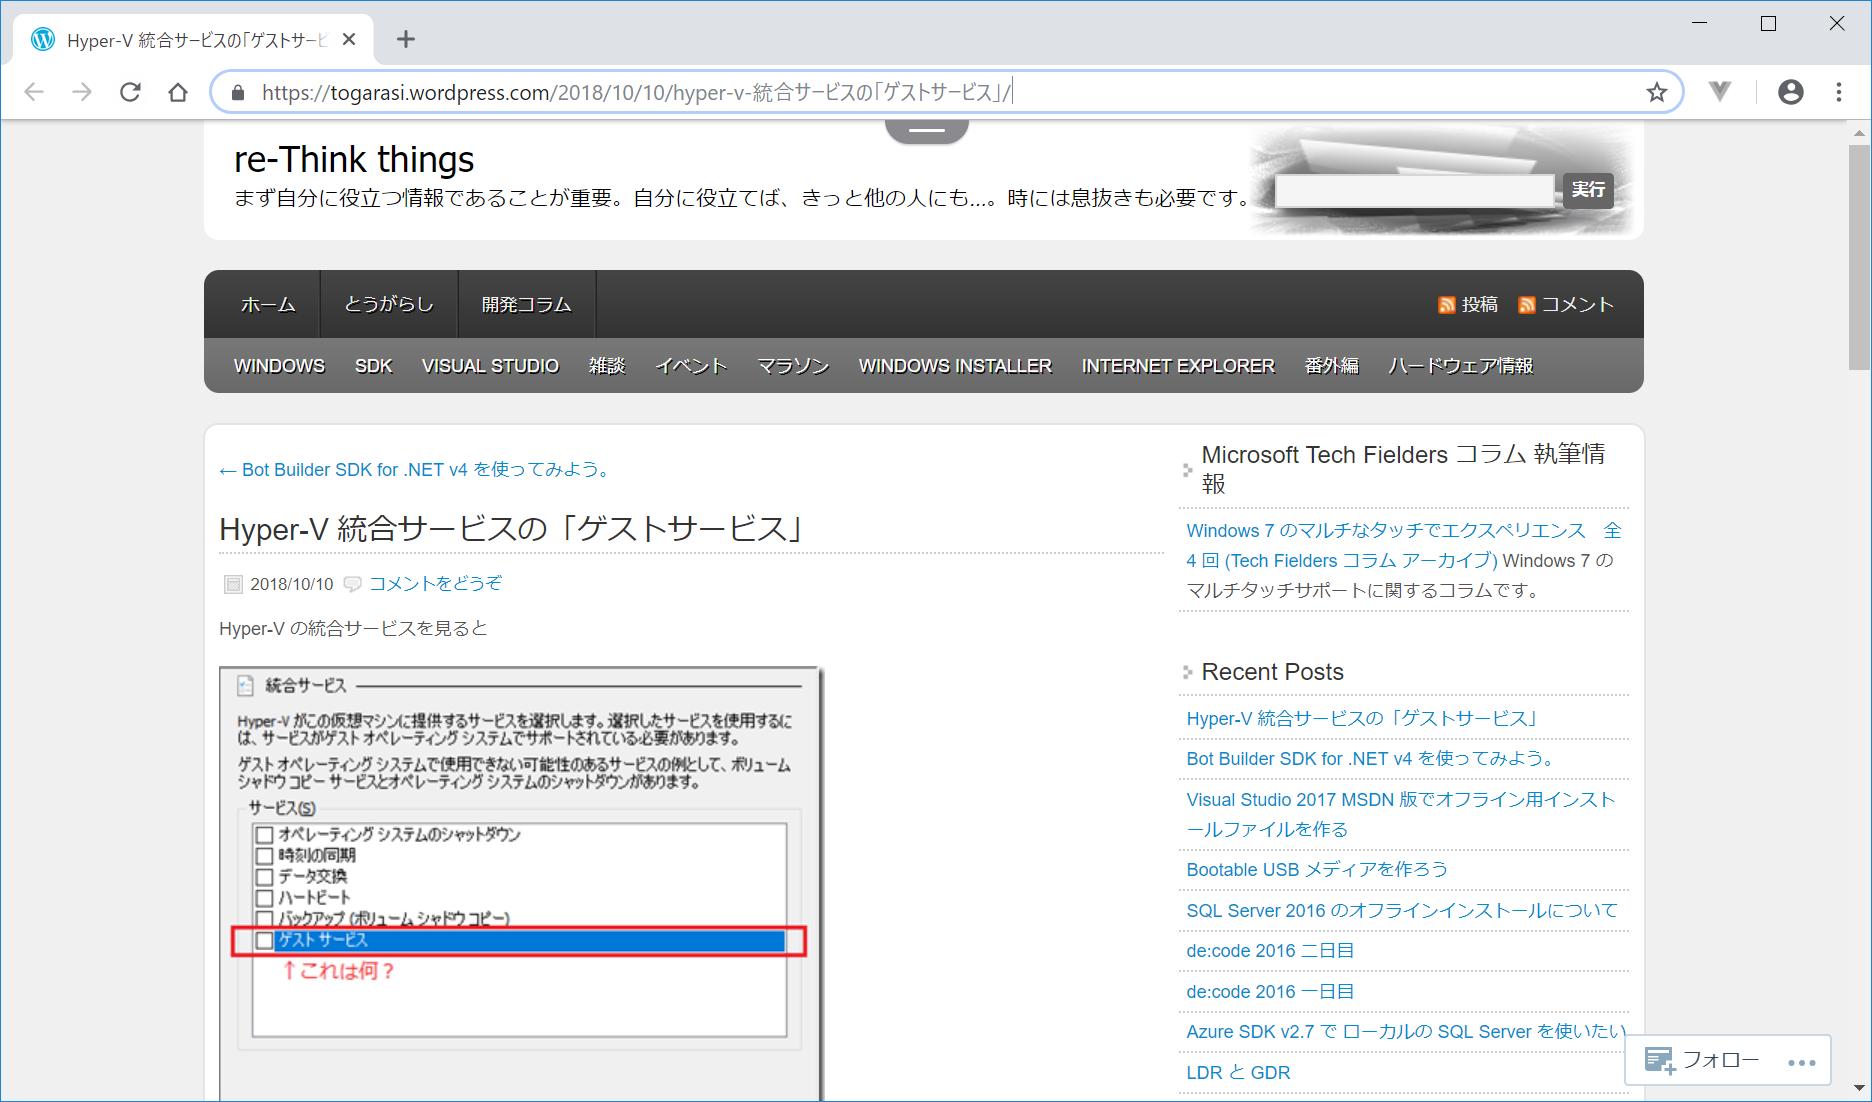This screenshot has height=1102, width=1872.
Task: Select the ホーム navigation tab
Action: tap(267, 305)
